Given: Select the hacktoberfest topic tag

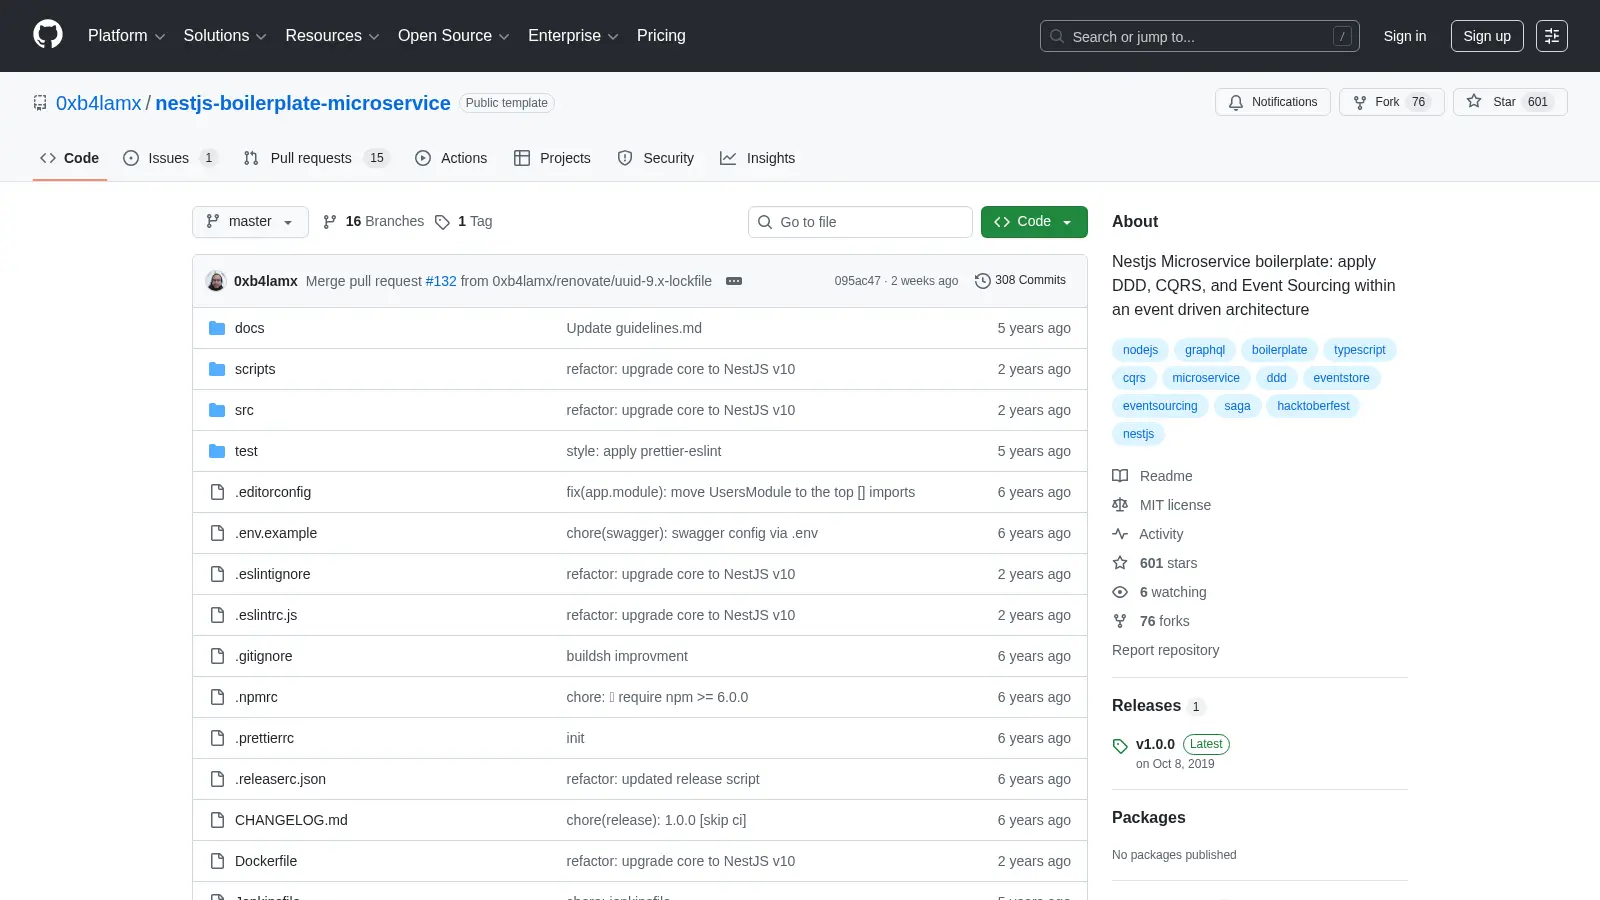Looking at the screenshot, I should [x=1313, y=406].
